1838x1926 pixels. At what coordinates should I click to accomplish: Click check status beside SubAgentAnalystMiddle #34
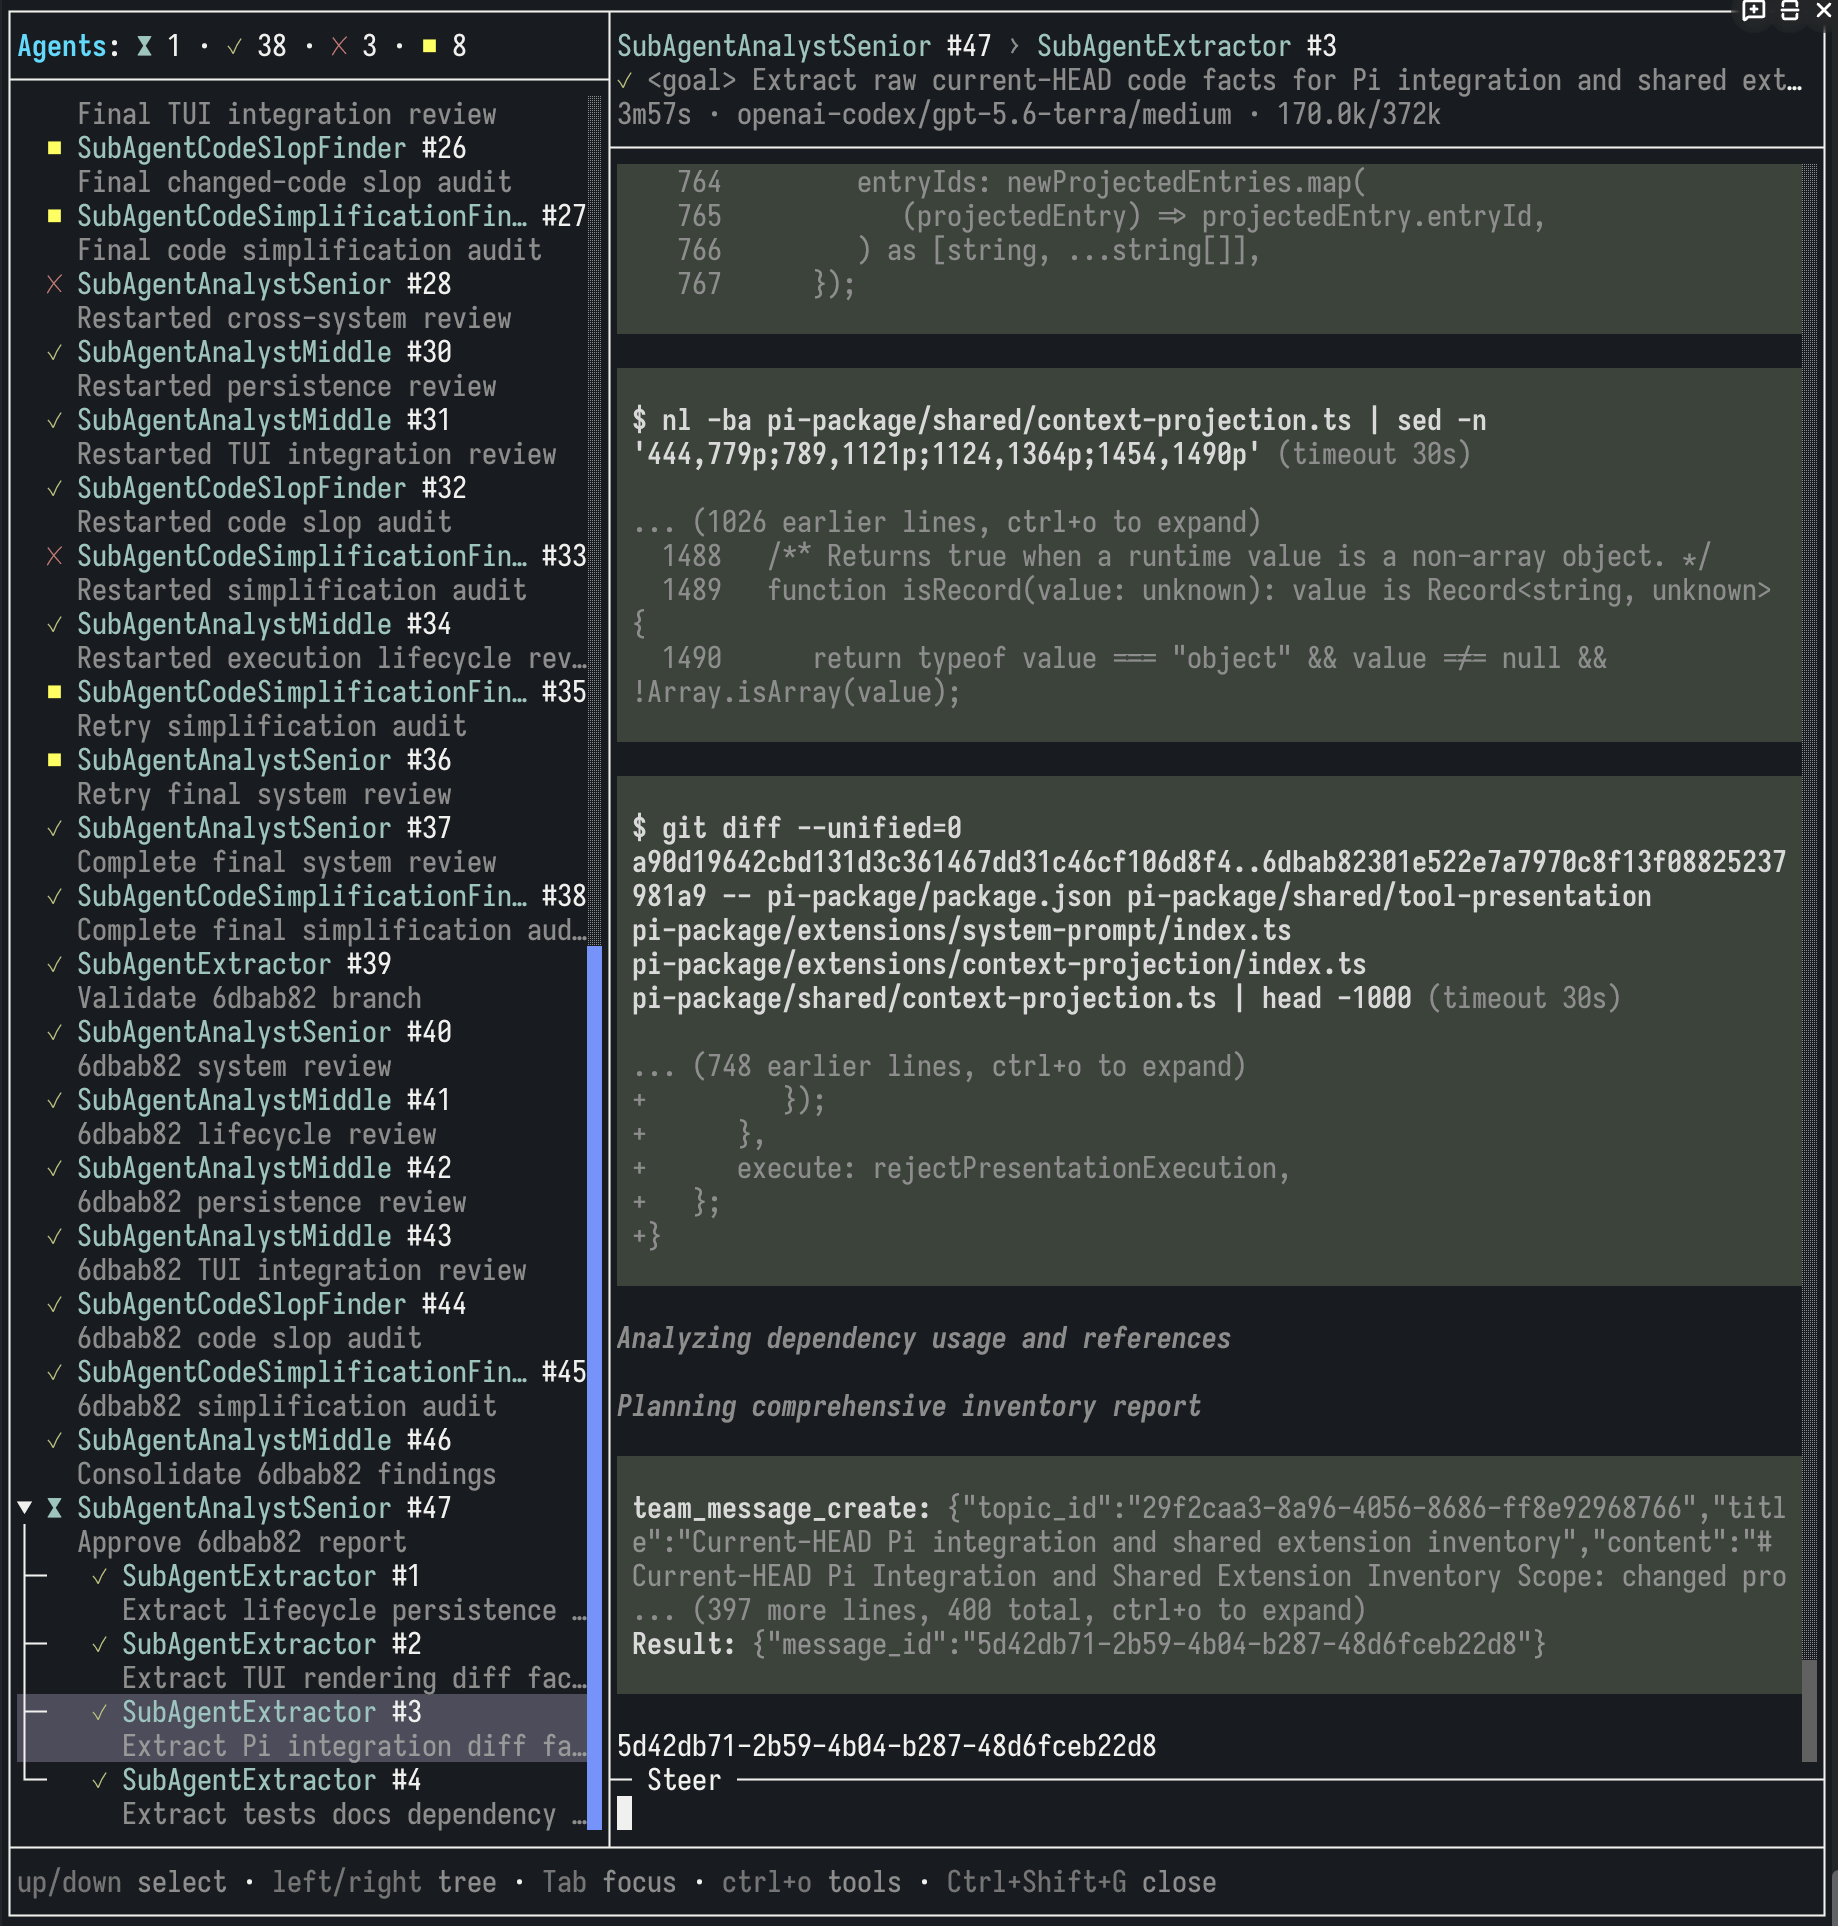(54, 624)
